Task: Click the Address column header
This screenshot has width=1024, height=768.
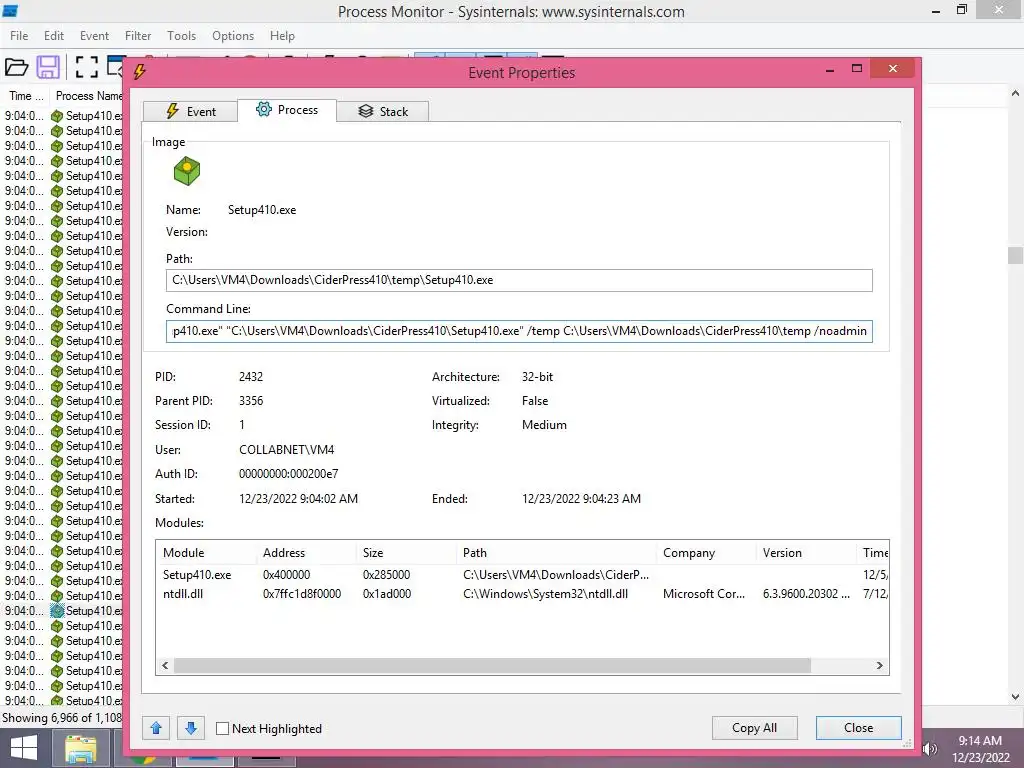Action: pos(306,552)
